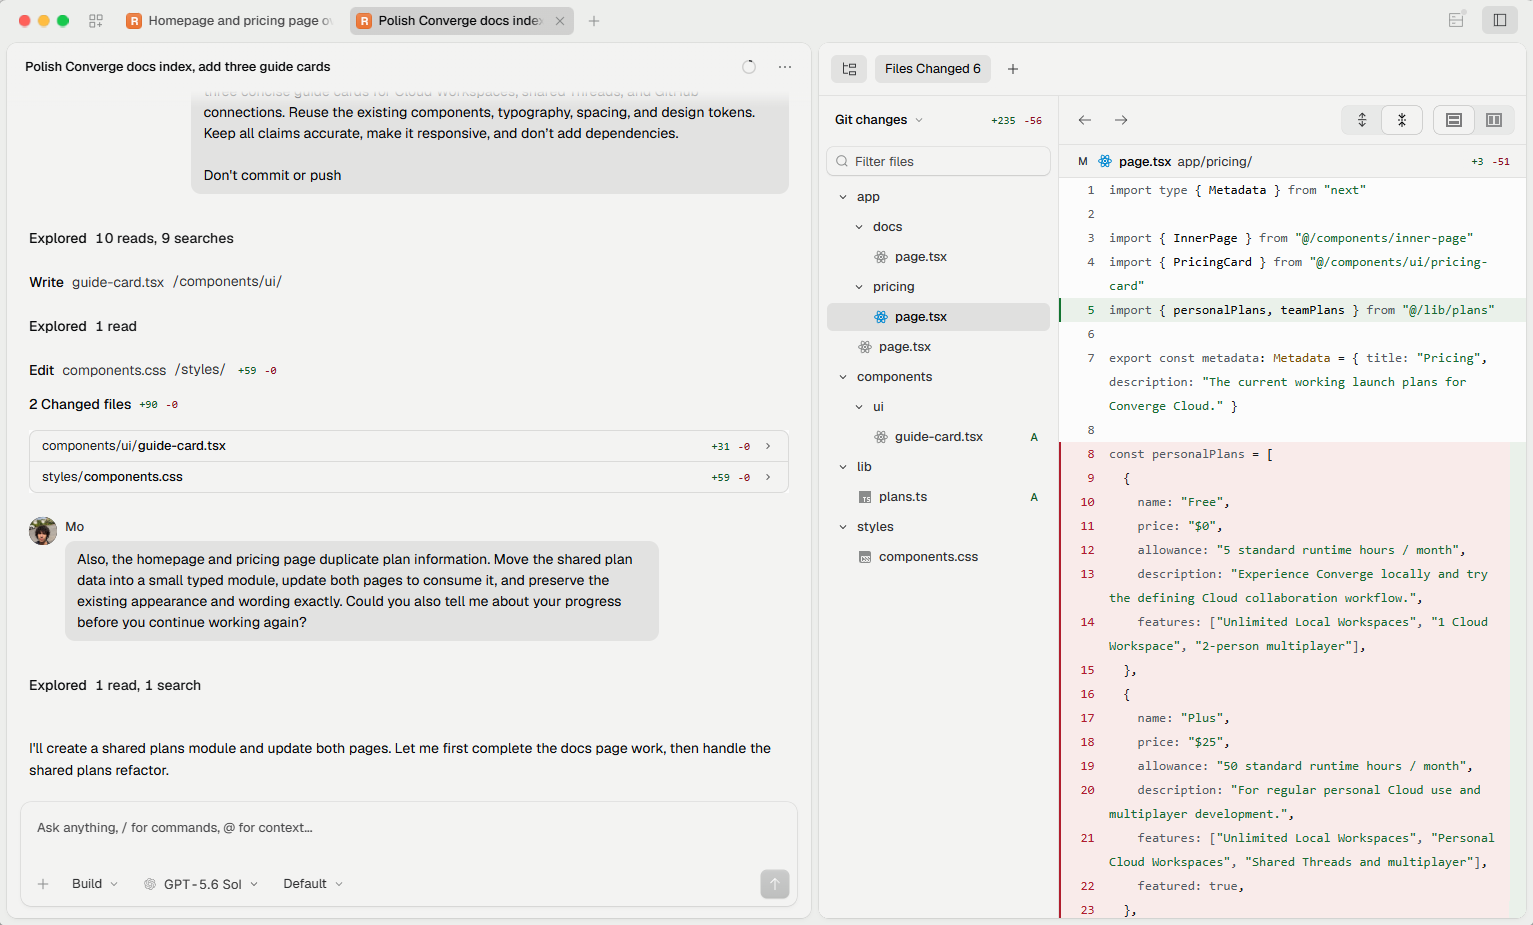
Task: Click the pricing page.tsx React file icon
Action: coord(881,317)
